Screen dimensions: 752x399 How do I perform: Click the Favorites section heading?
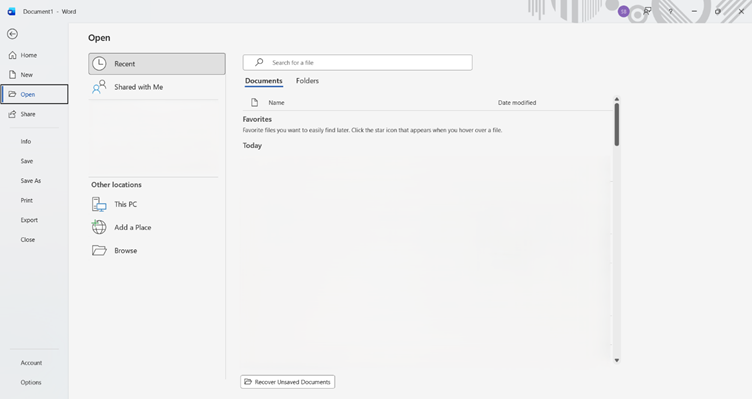pos(257,119)
